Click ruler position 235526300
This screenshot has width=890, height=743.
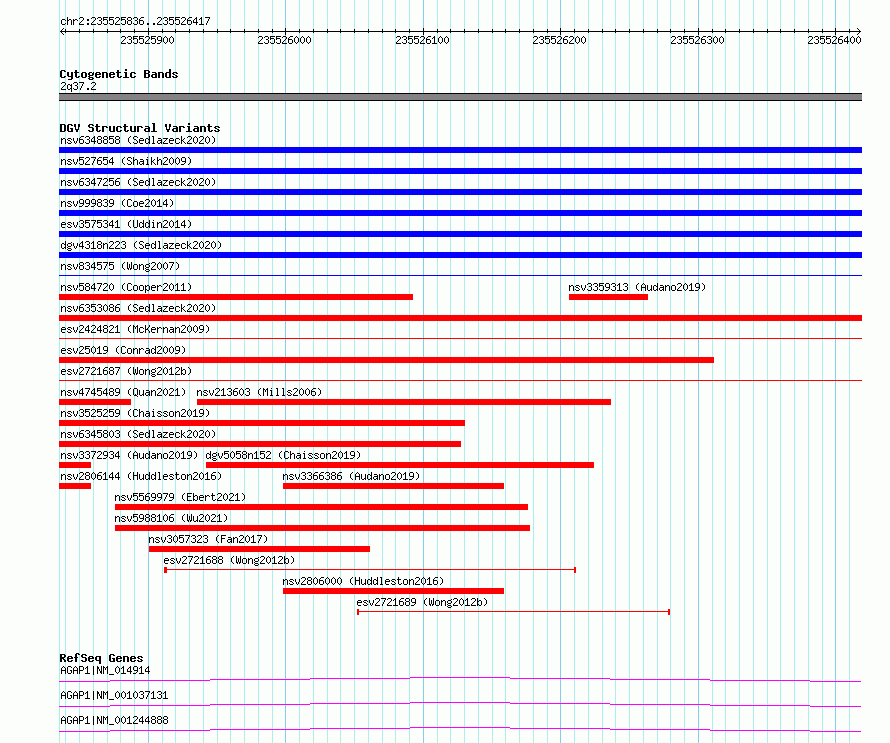pyautogui.click(x=697, y=40)
